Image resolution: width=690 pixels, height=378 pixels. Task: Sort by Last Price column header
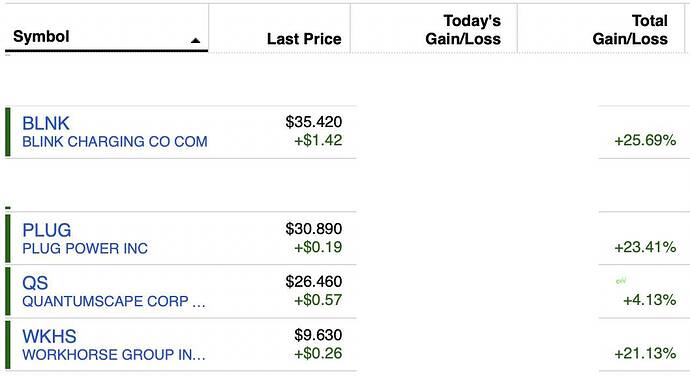tap(304, 39)
